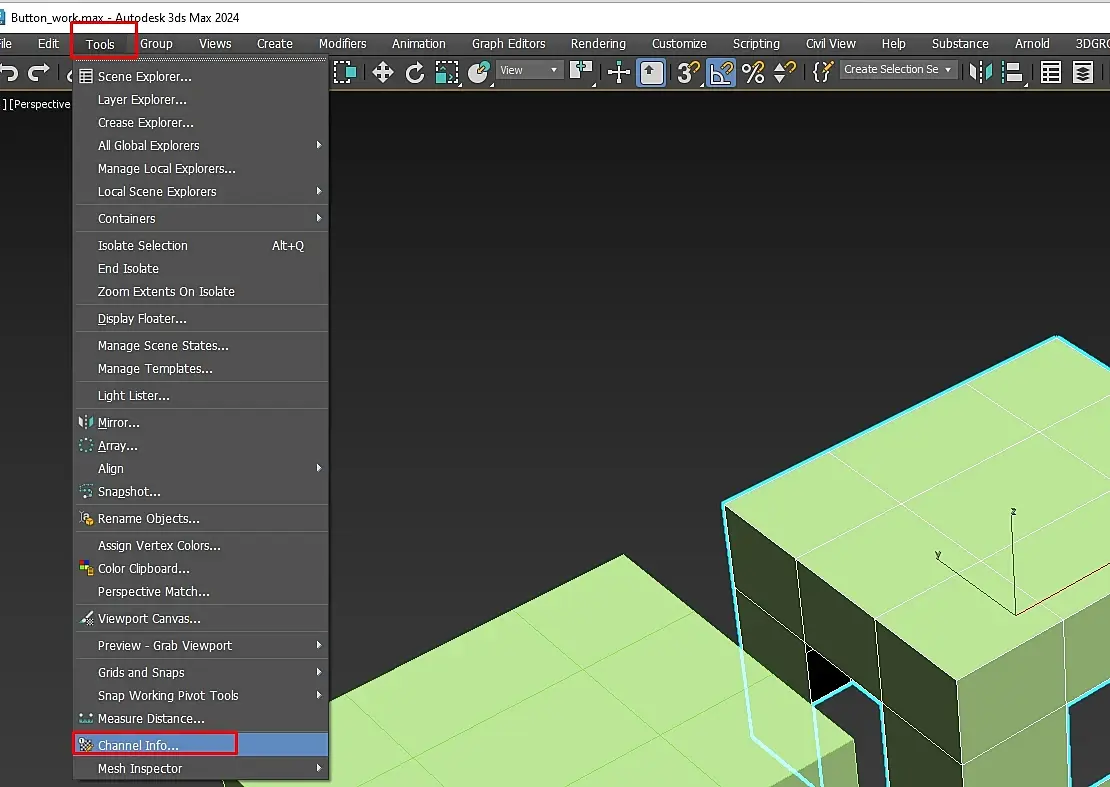Click the Redo arrow icon
The height and width of the screenshot is (787, 1110).
tap(39, 72)
